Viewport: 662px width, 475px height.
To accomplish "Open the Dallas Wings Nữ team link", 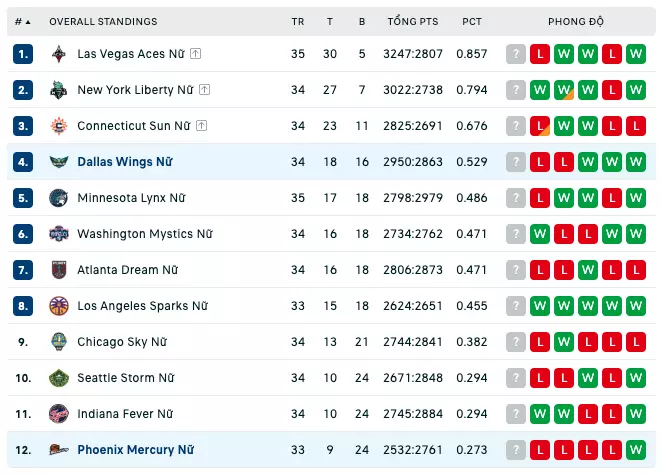I will [x=125, y=162].
